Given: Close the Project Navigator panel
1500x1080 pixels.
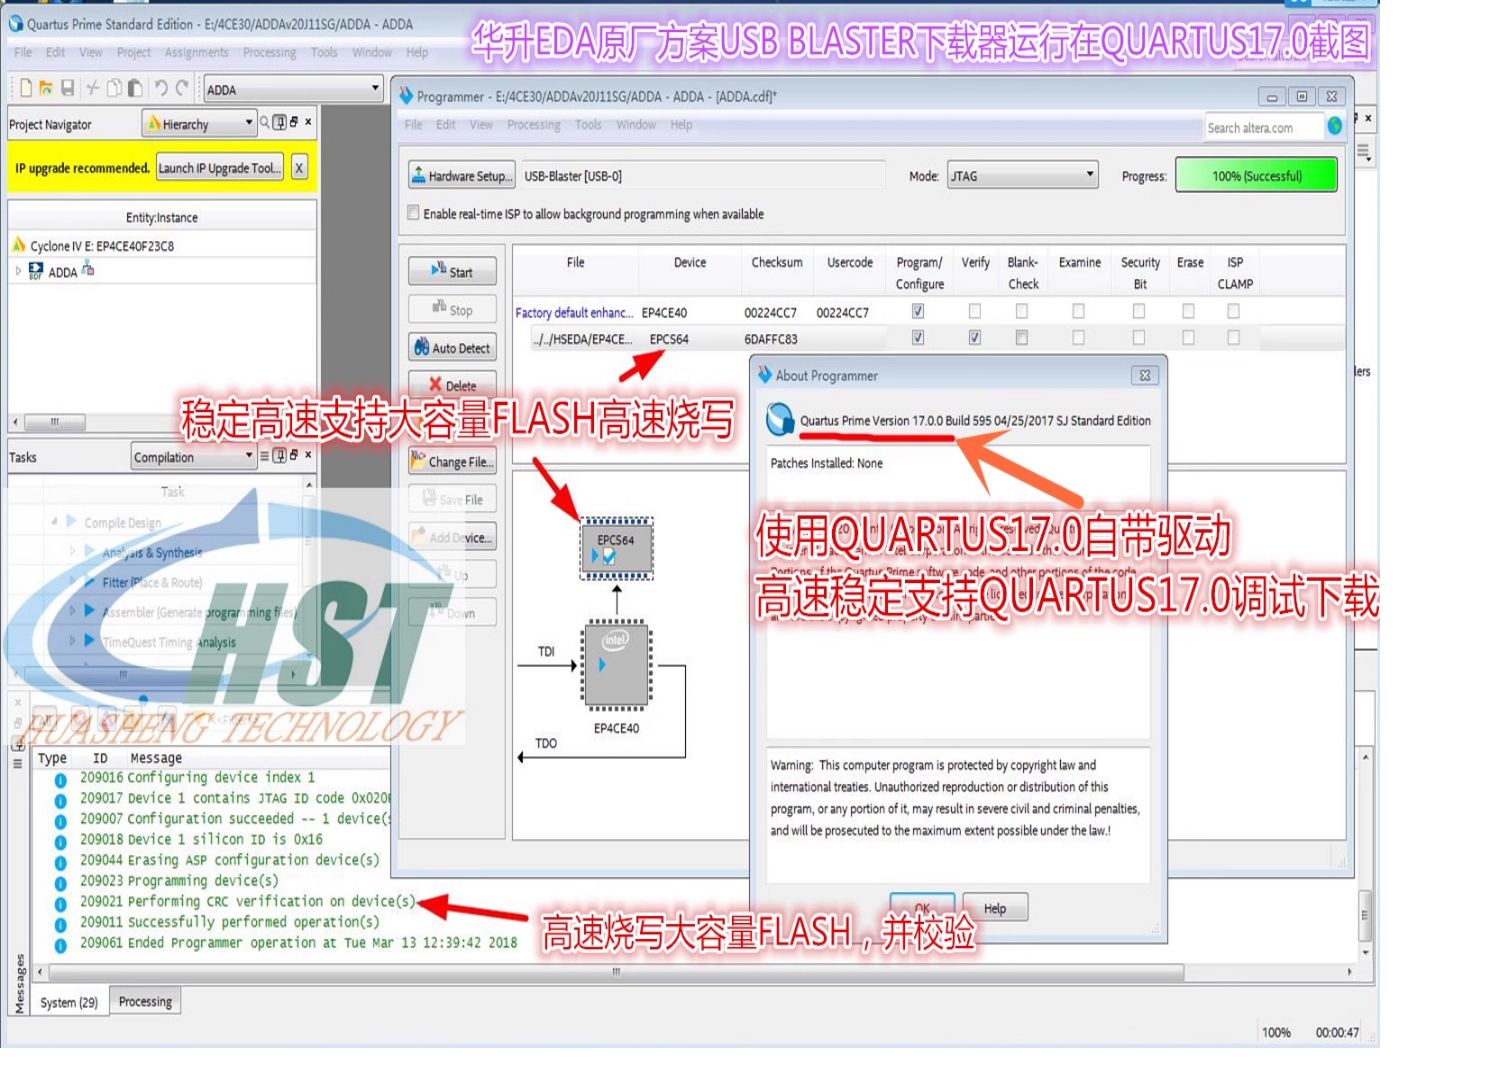Looking at the screenshot, I should pos(308,122).
